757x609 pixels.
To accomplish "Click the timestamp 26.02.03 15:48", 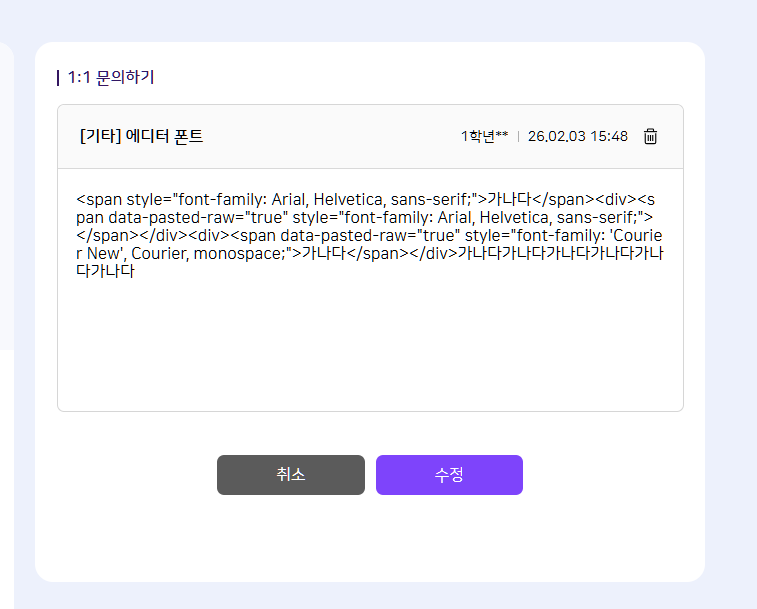I will 577,137.
